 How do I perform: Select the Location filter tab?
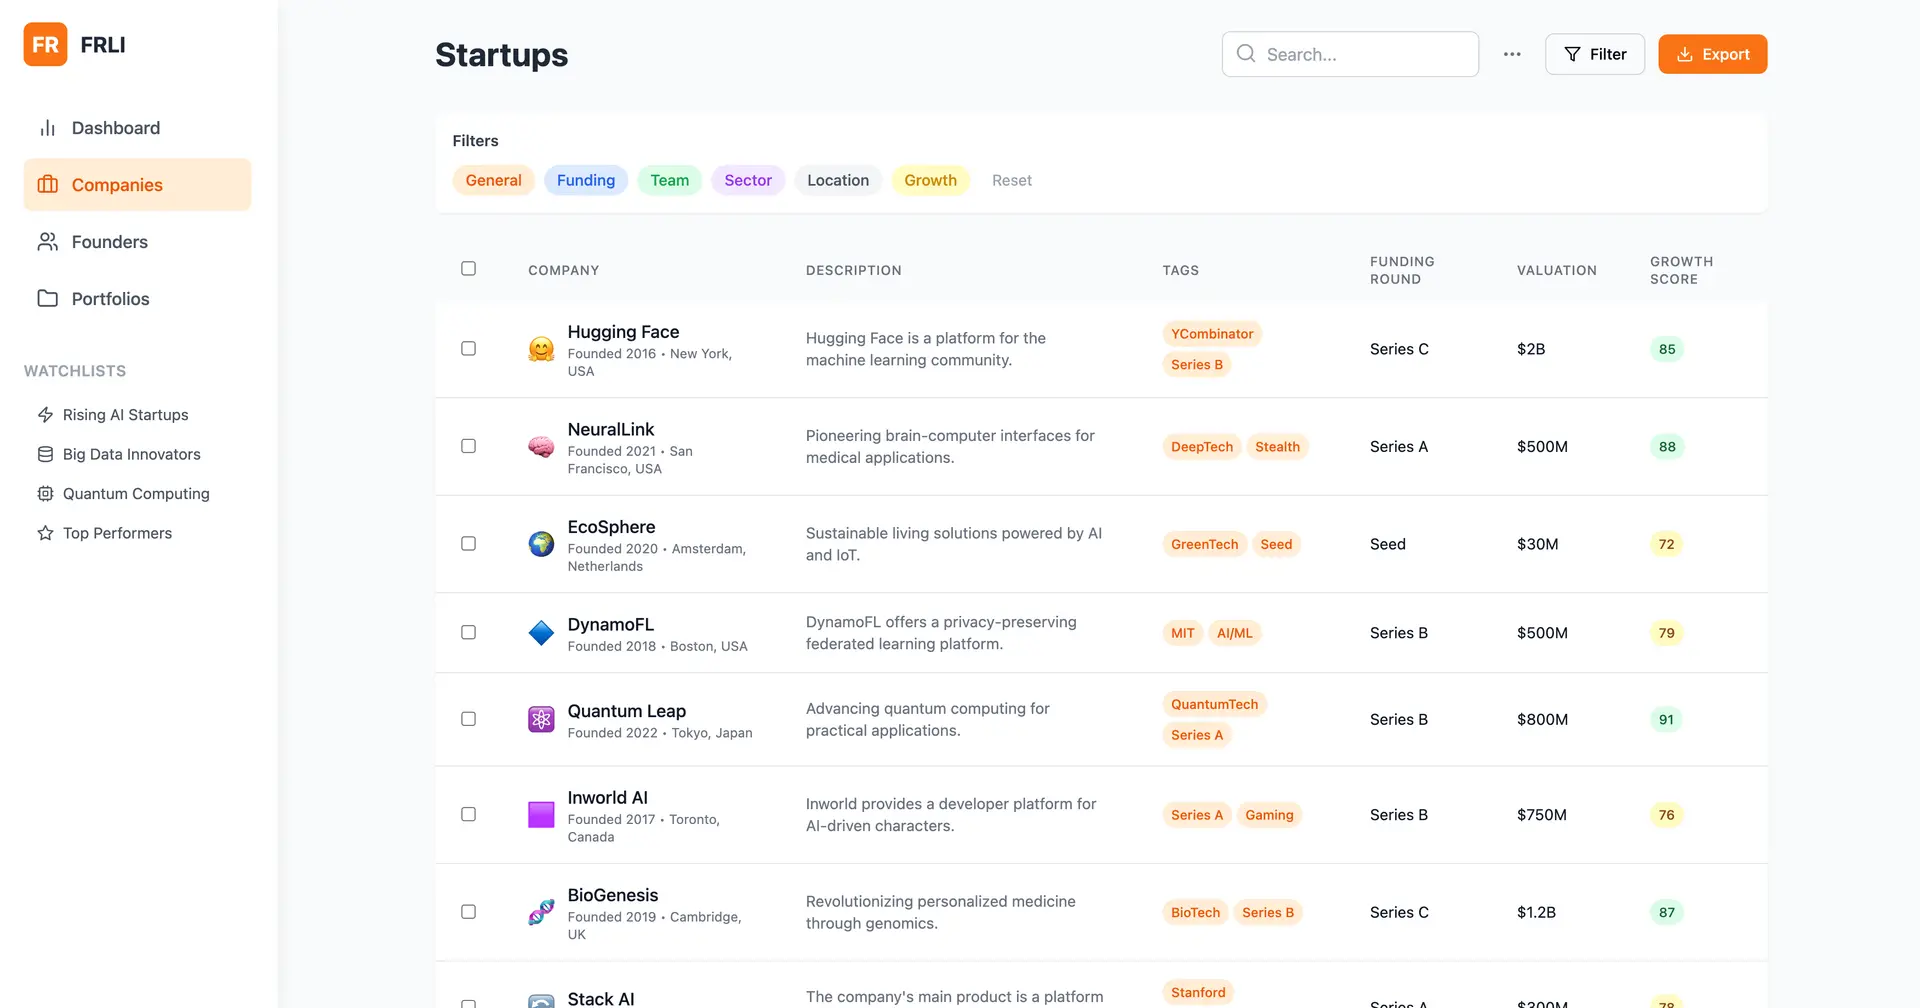838,180
